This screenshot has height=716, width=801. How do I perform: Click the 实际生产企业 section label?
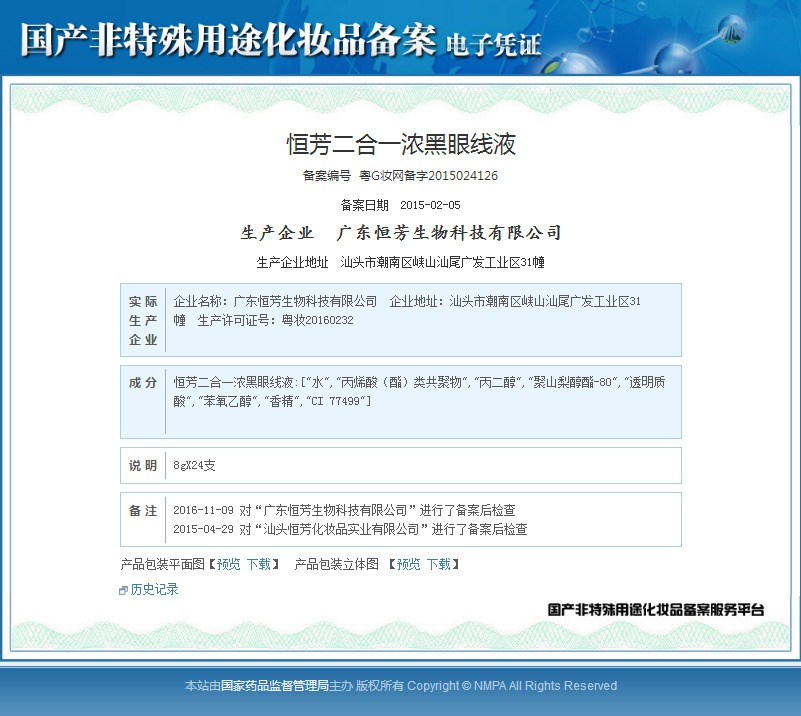tap(143, 320)
